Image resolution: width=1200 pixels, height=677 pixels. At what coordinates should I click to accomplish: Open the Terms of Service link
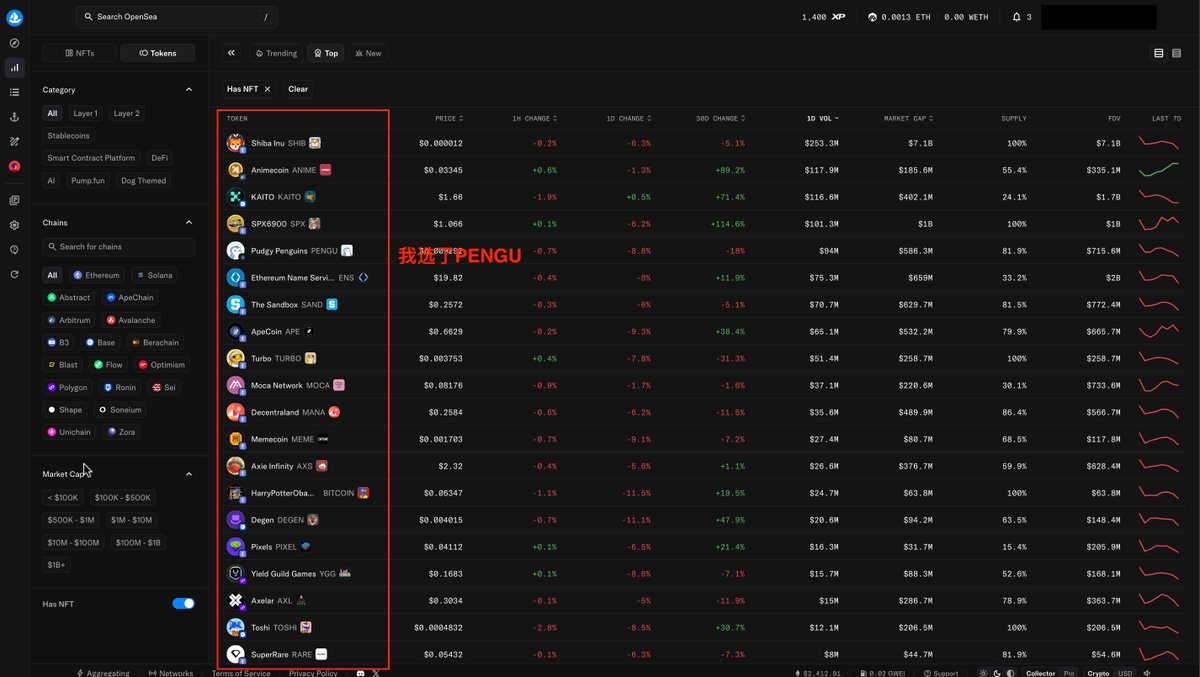coord(241,673)
